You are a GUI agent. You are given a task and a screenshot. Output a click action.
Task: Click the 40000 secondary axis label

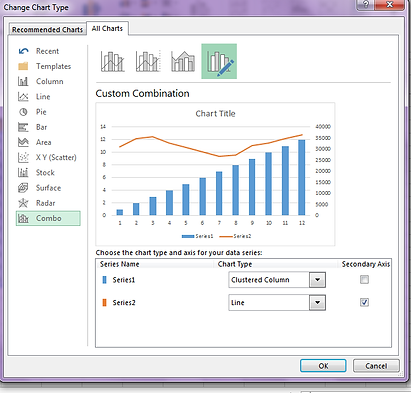point(323,127)
